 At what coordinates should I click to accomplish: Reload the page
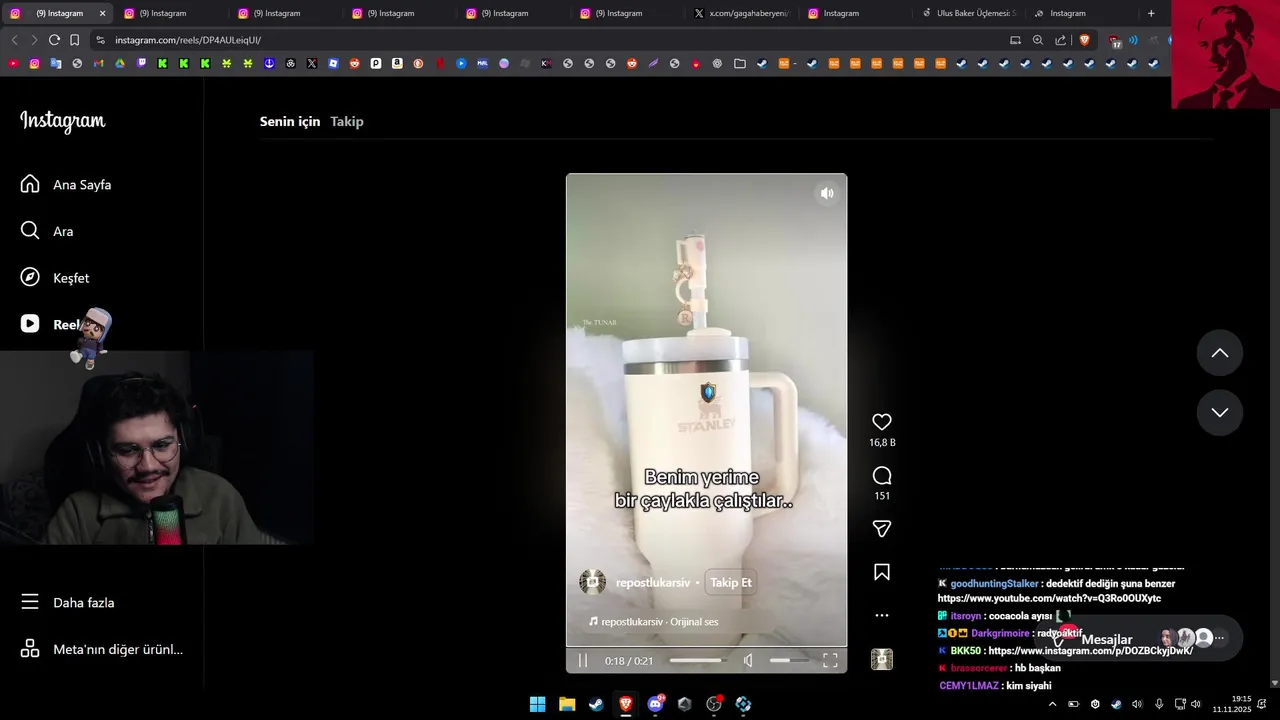tap(54, 40)
